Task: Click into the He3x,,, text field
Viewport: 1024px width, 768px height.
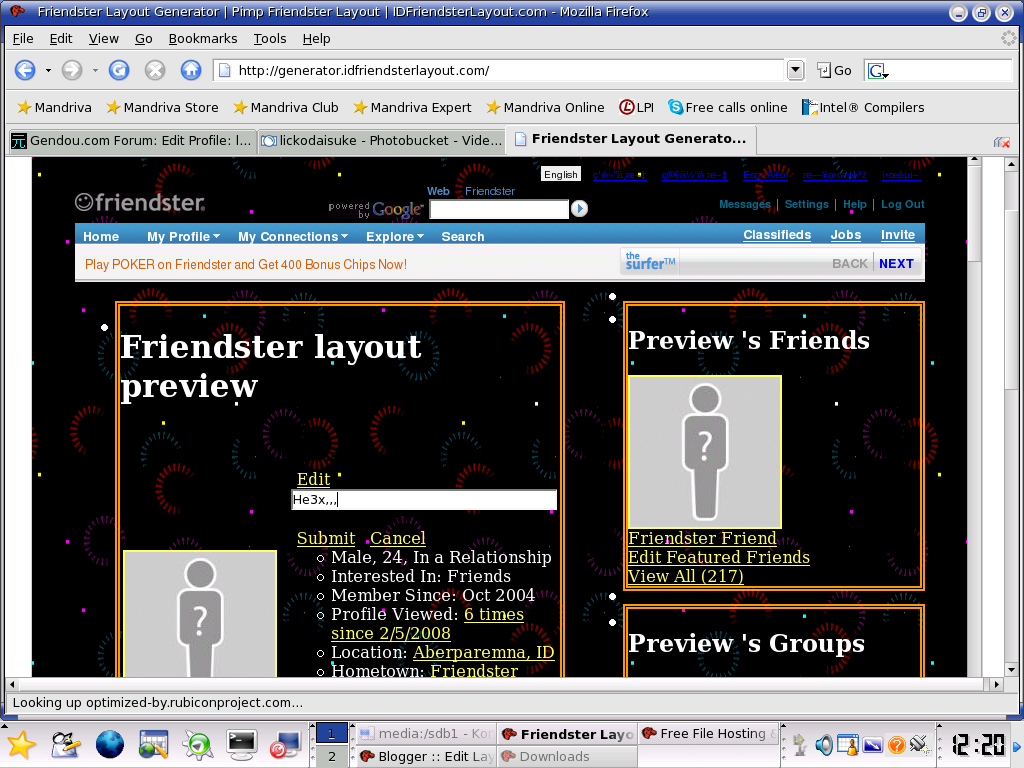Action: coord(424,500)
